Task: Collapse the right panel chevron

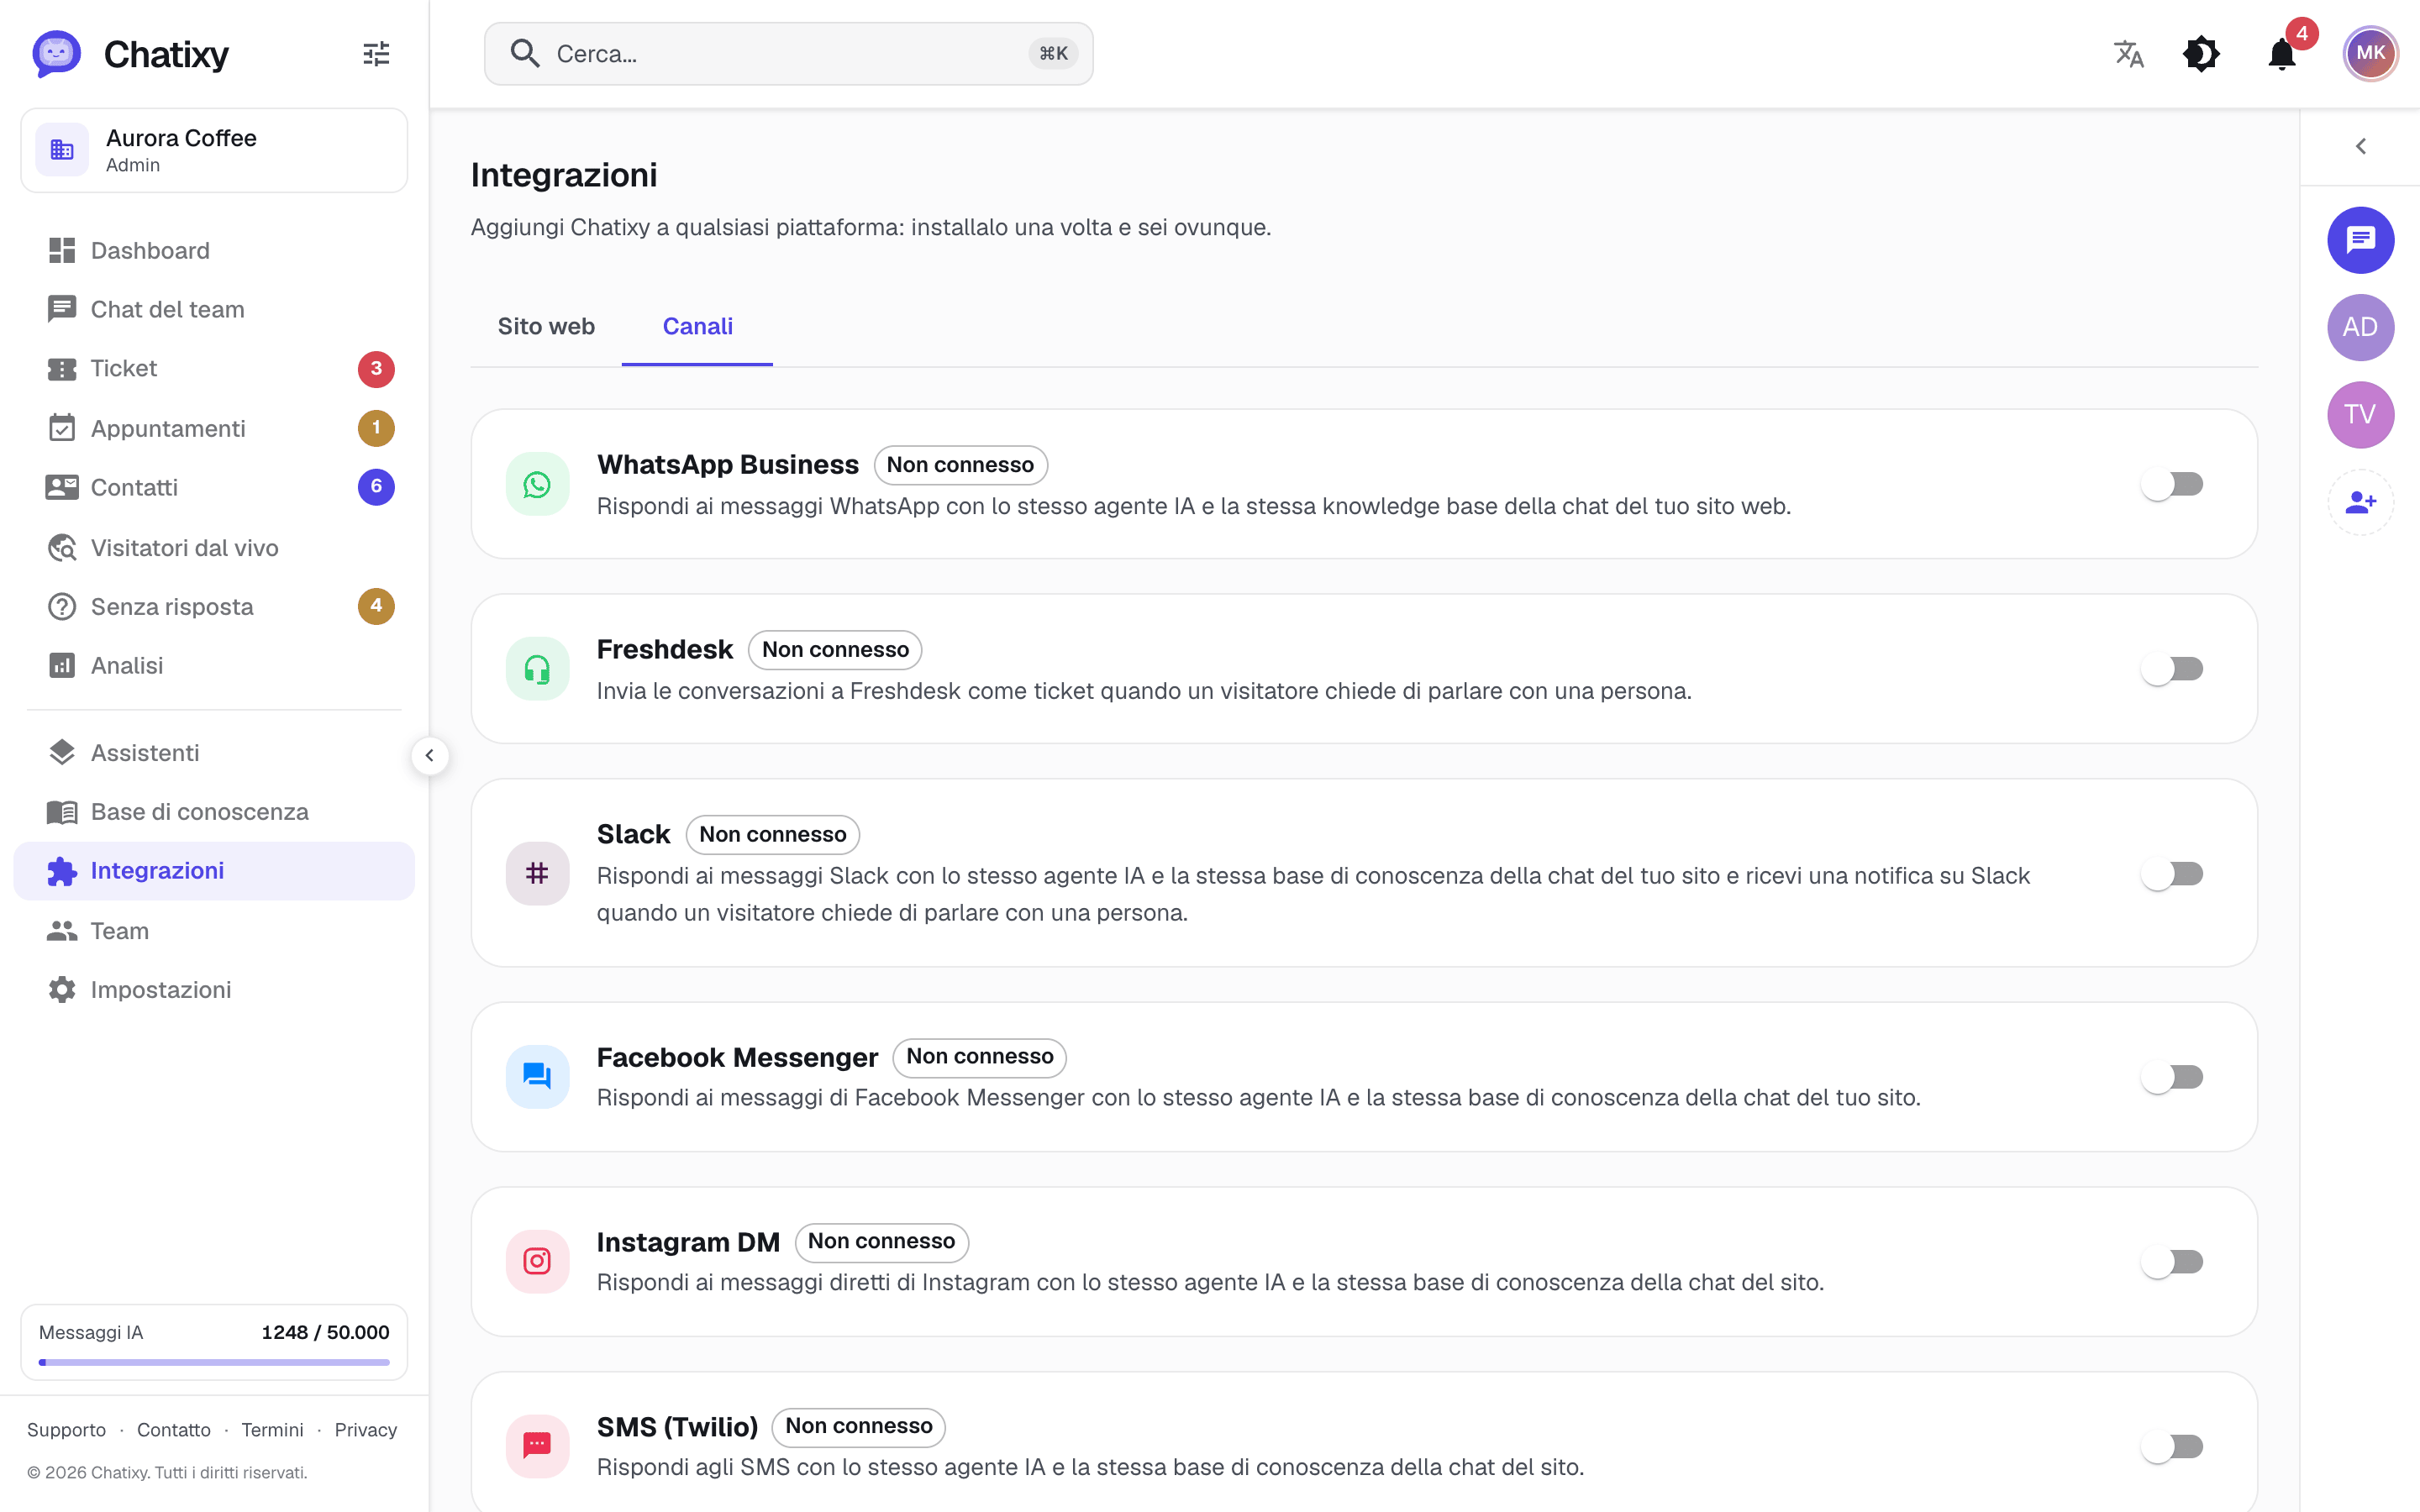Action: [2360, 146]
